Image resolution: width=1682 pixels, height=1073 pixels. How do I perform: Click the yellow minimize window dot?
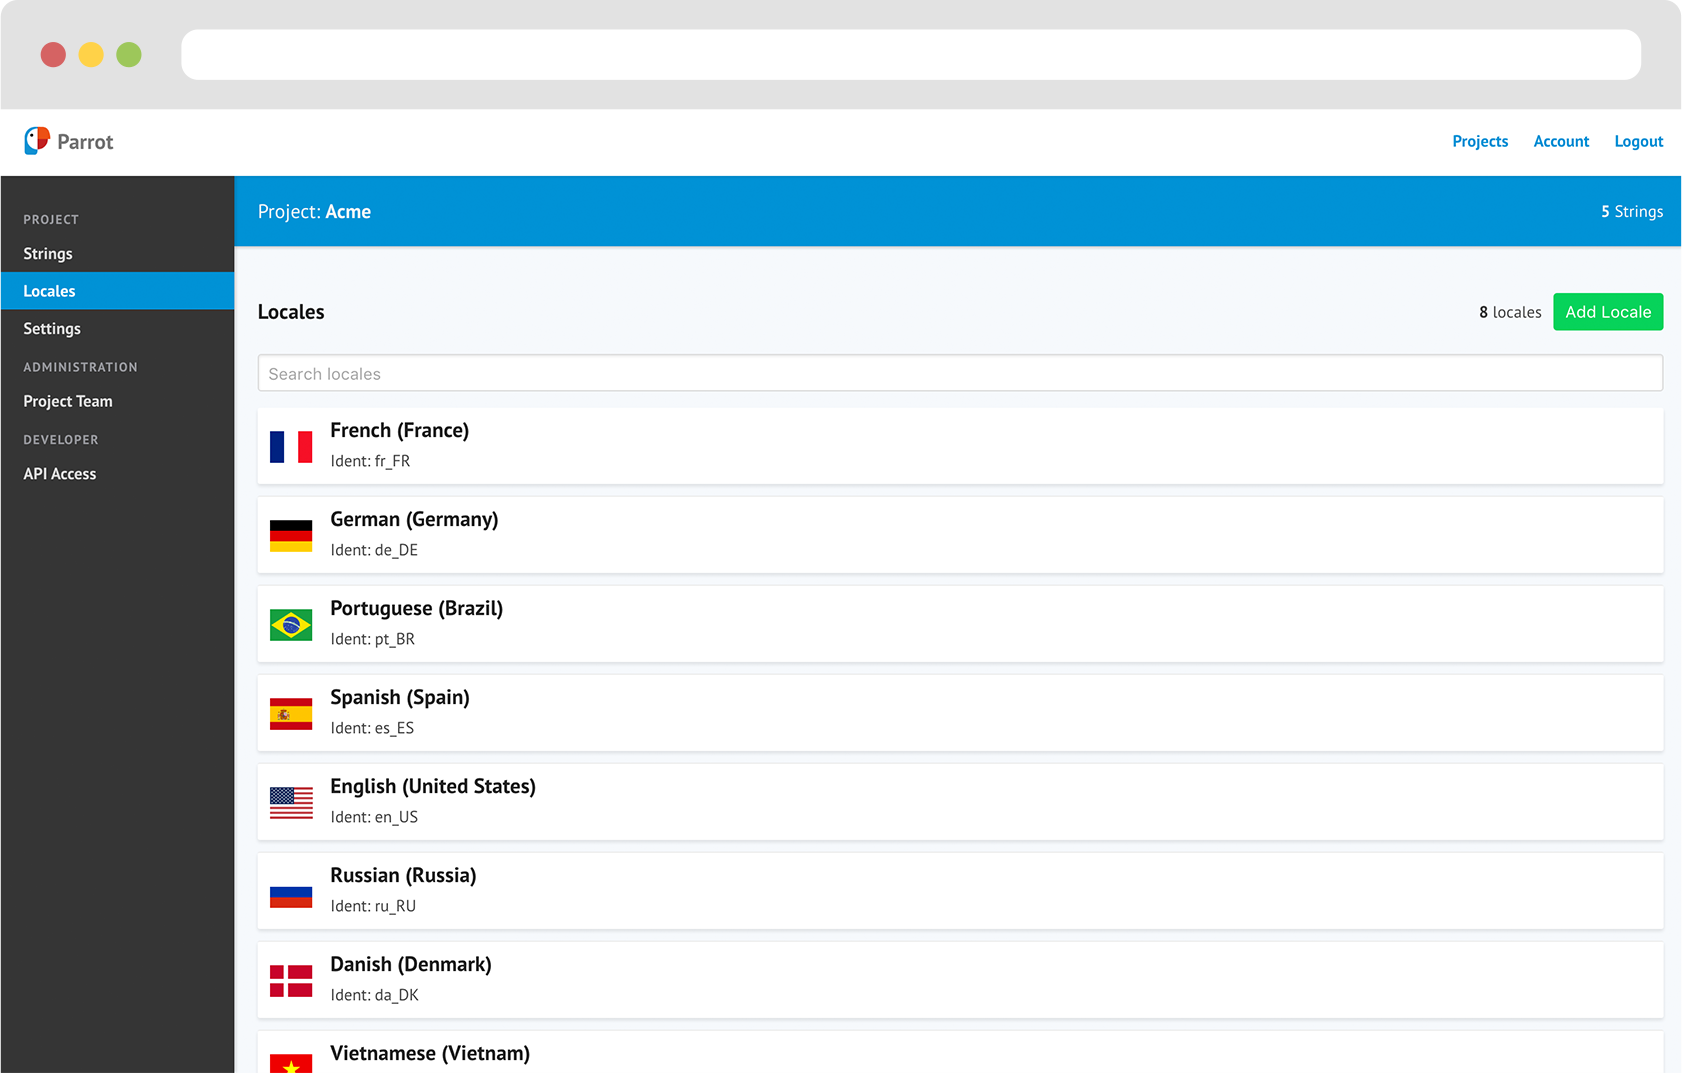tap(91, 54)
